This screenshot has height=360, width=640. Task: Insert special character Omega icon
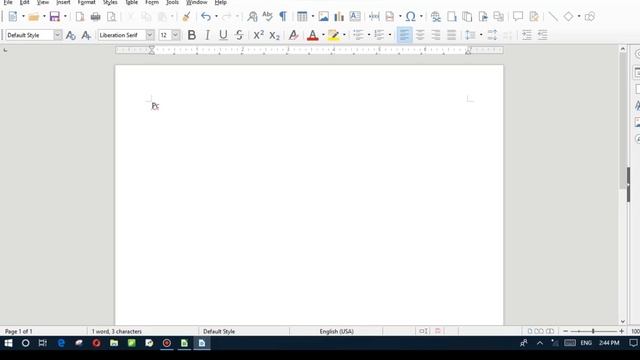[x=411, y=16]
